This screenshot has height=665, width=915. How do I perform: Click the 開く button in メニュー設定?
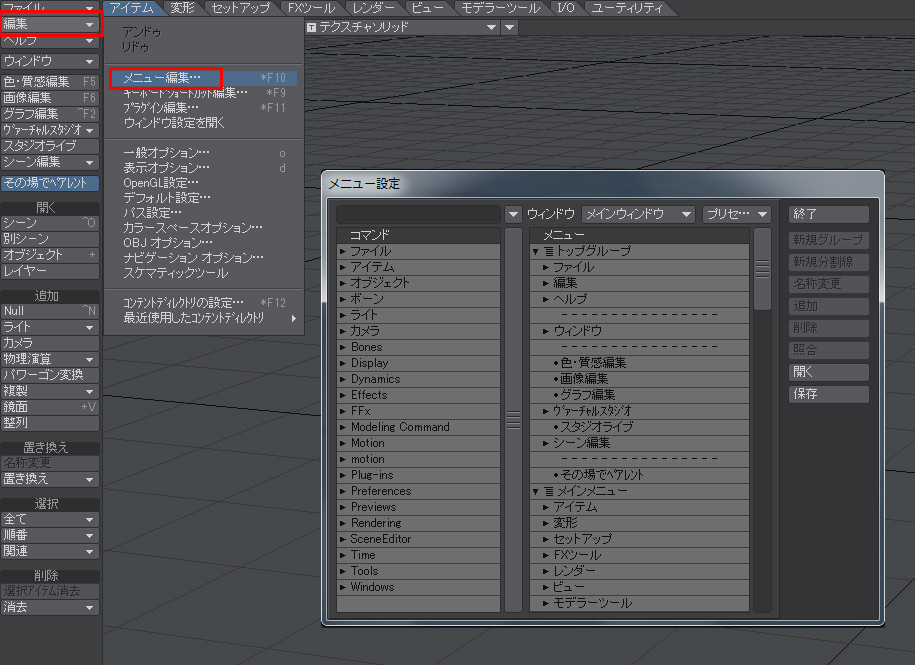(828, 372)
